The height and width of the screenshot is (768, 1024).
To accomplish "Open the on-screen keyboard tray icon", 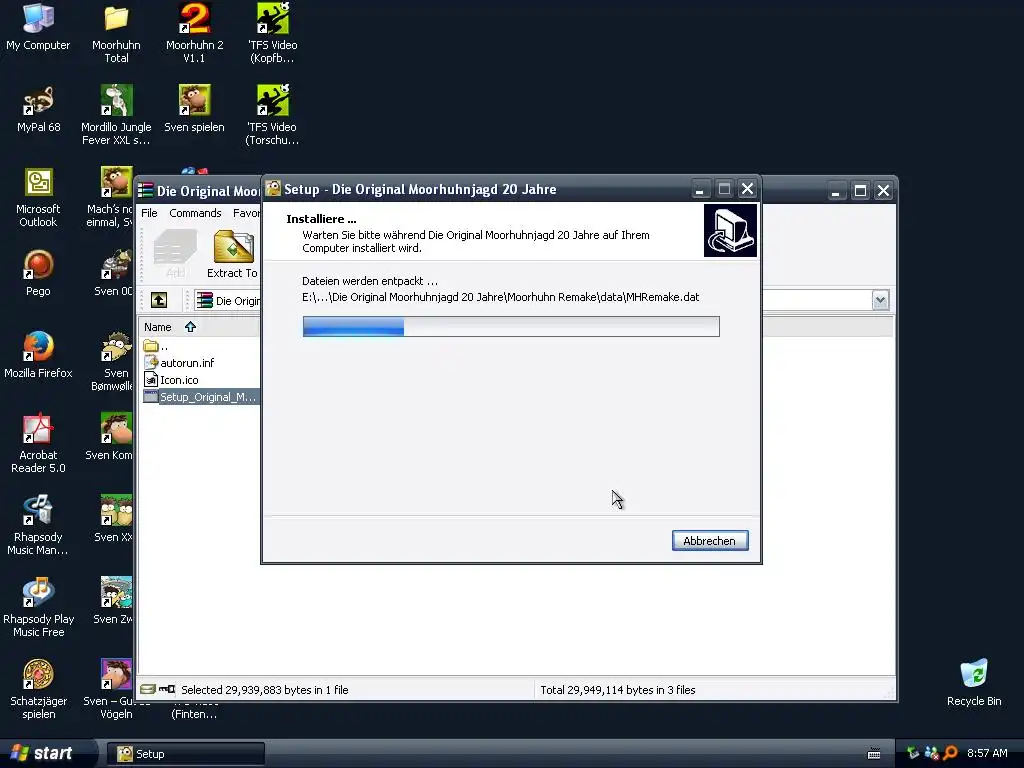I will 874,754.
